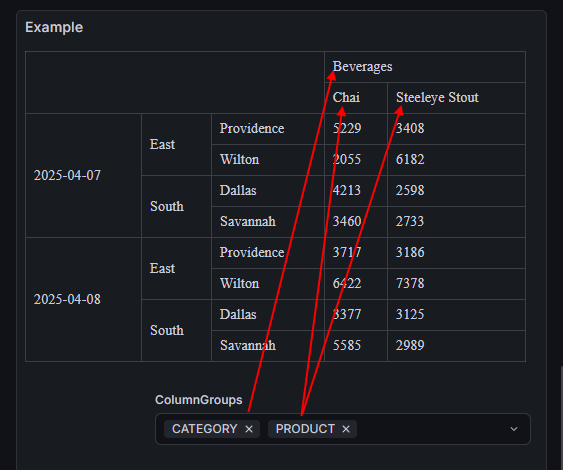Click Dallas city in the 2025-04-08 group
Screen dimensions: 563x470
click(268, 315)
